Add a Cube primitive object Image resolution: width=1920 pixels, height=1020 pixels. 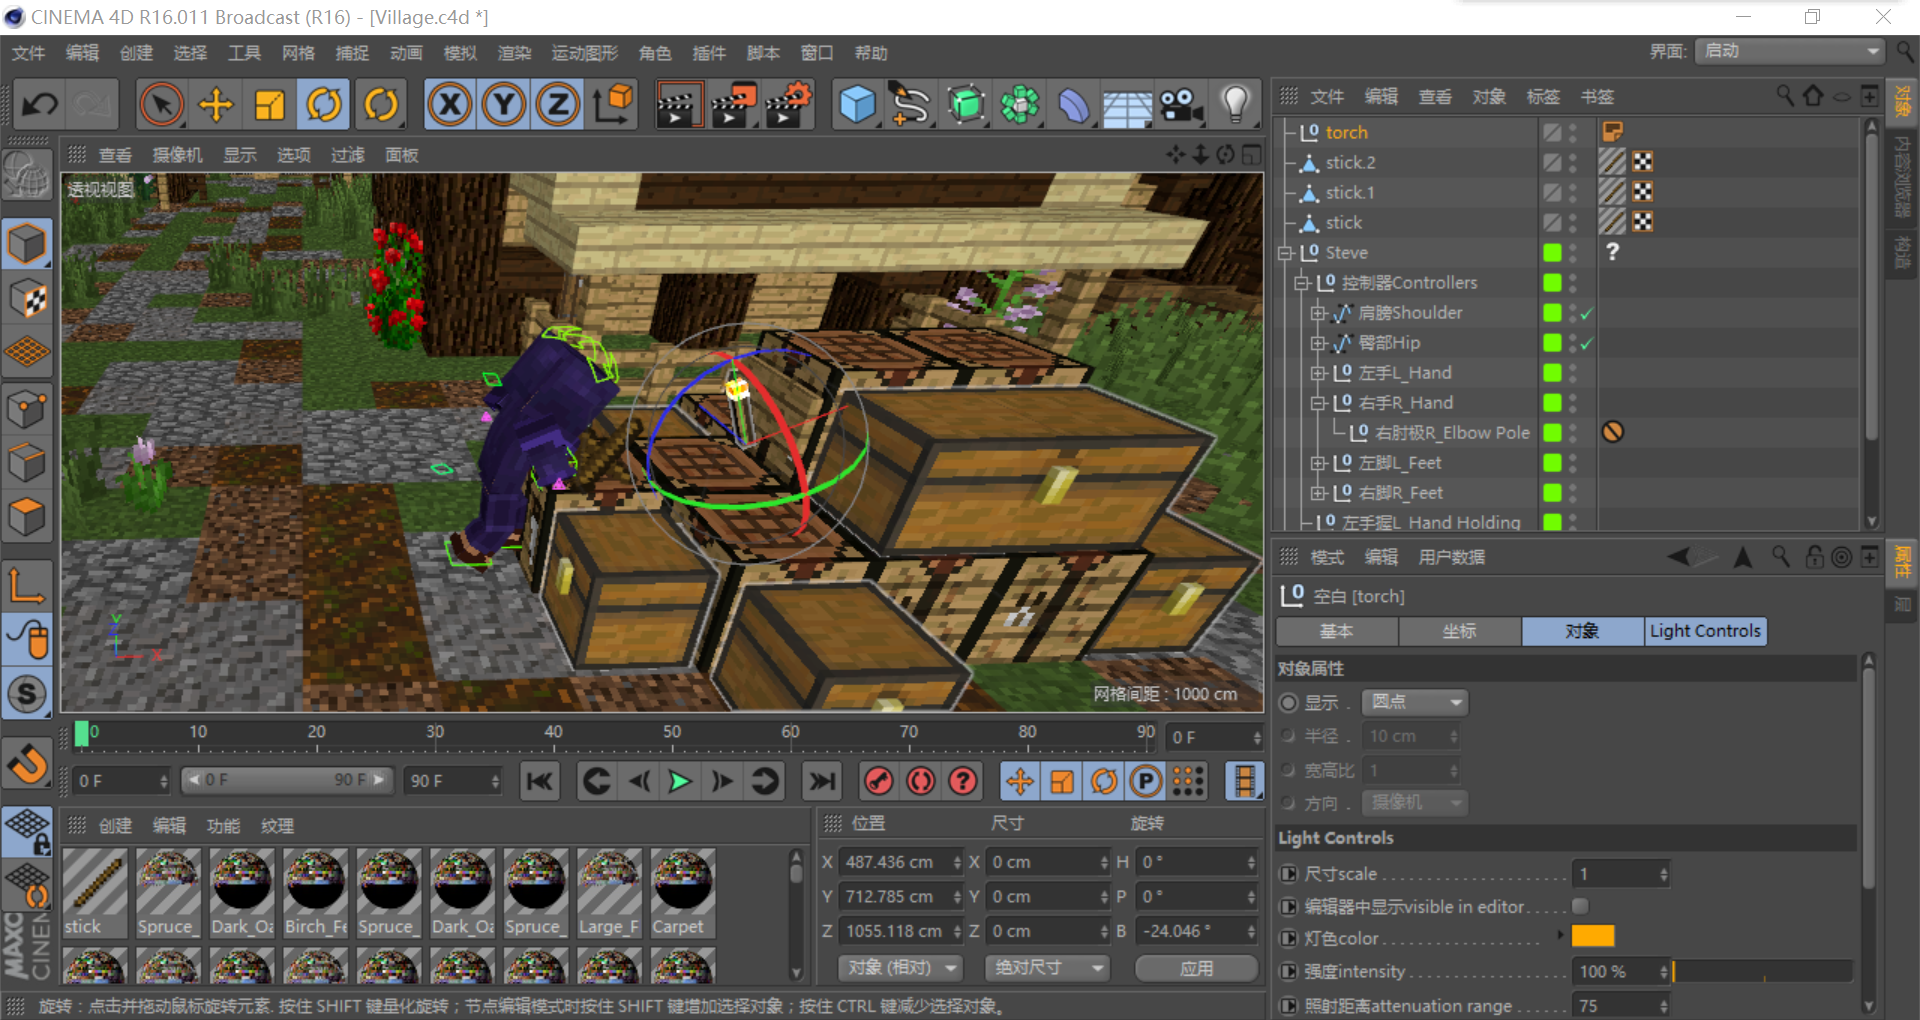click(x=857, y=104)
